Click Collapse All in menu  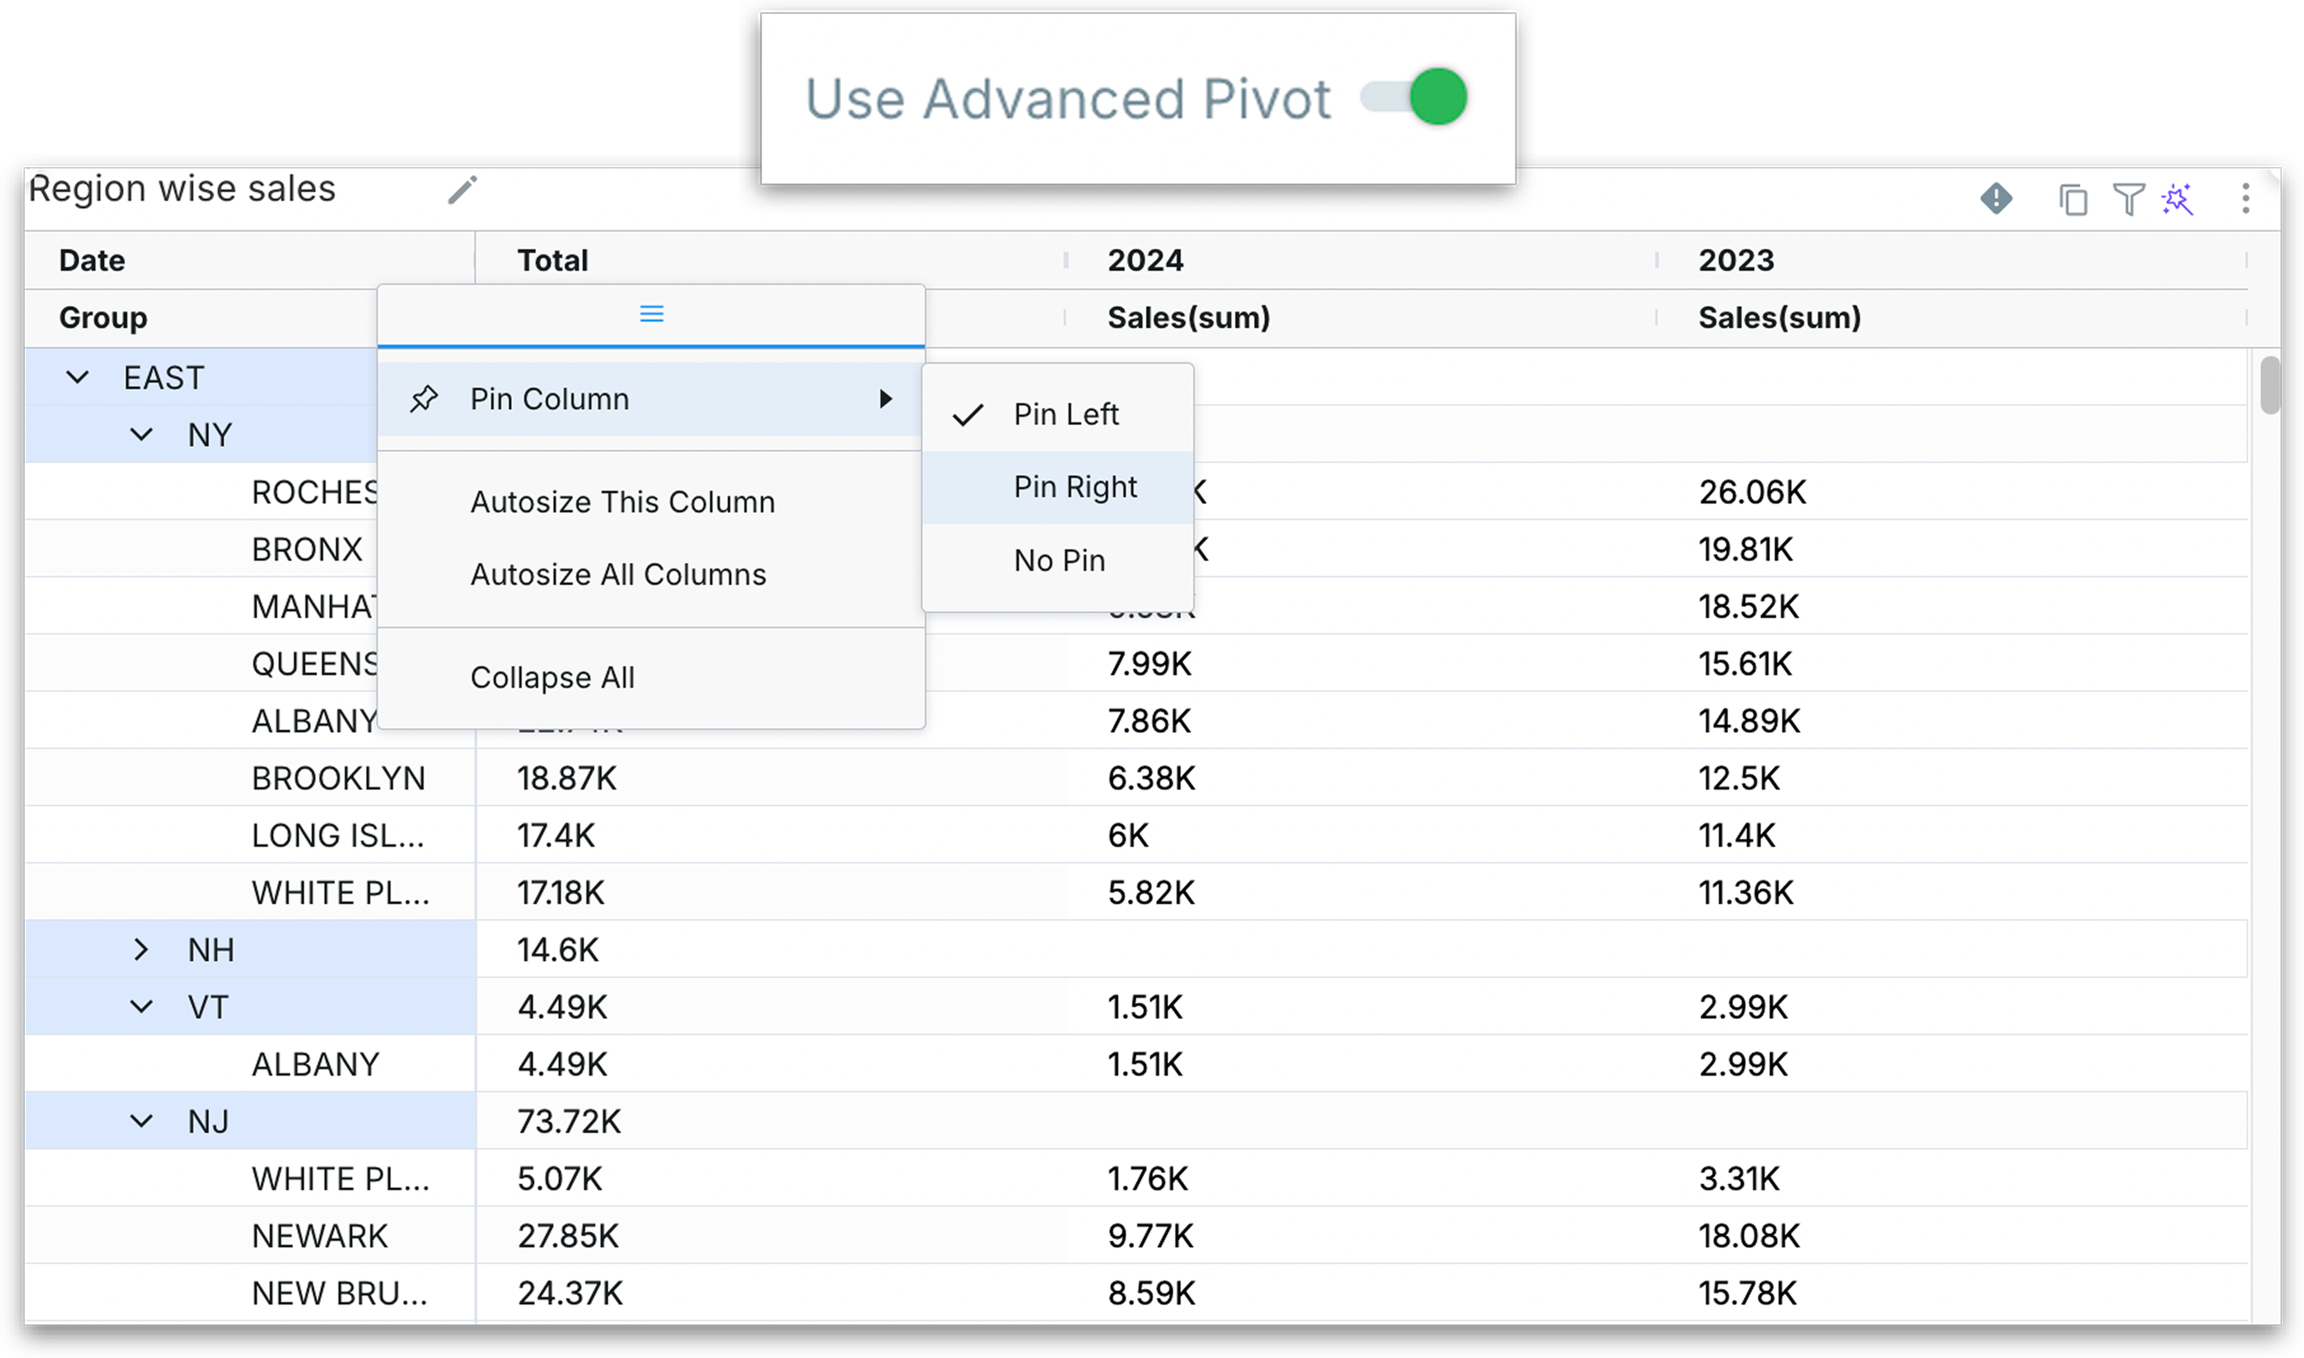[552, 678]
